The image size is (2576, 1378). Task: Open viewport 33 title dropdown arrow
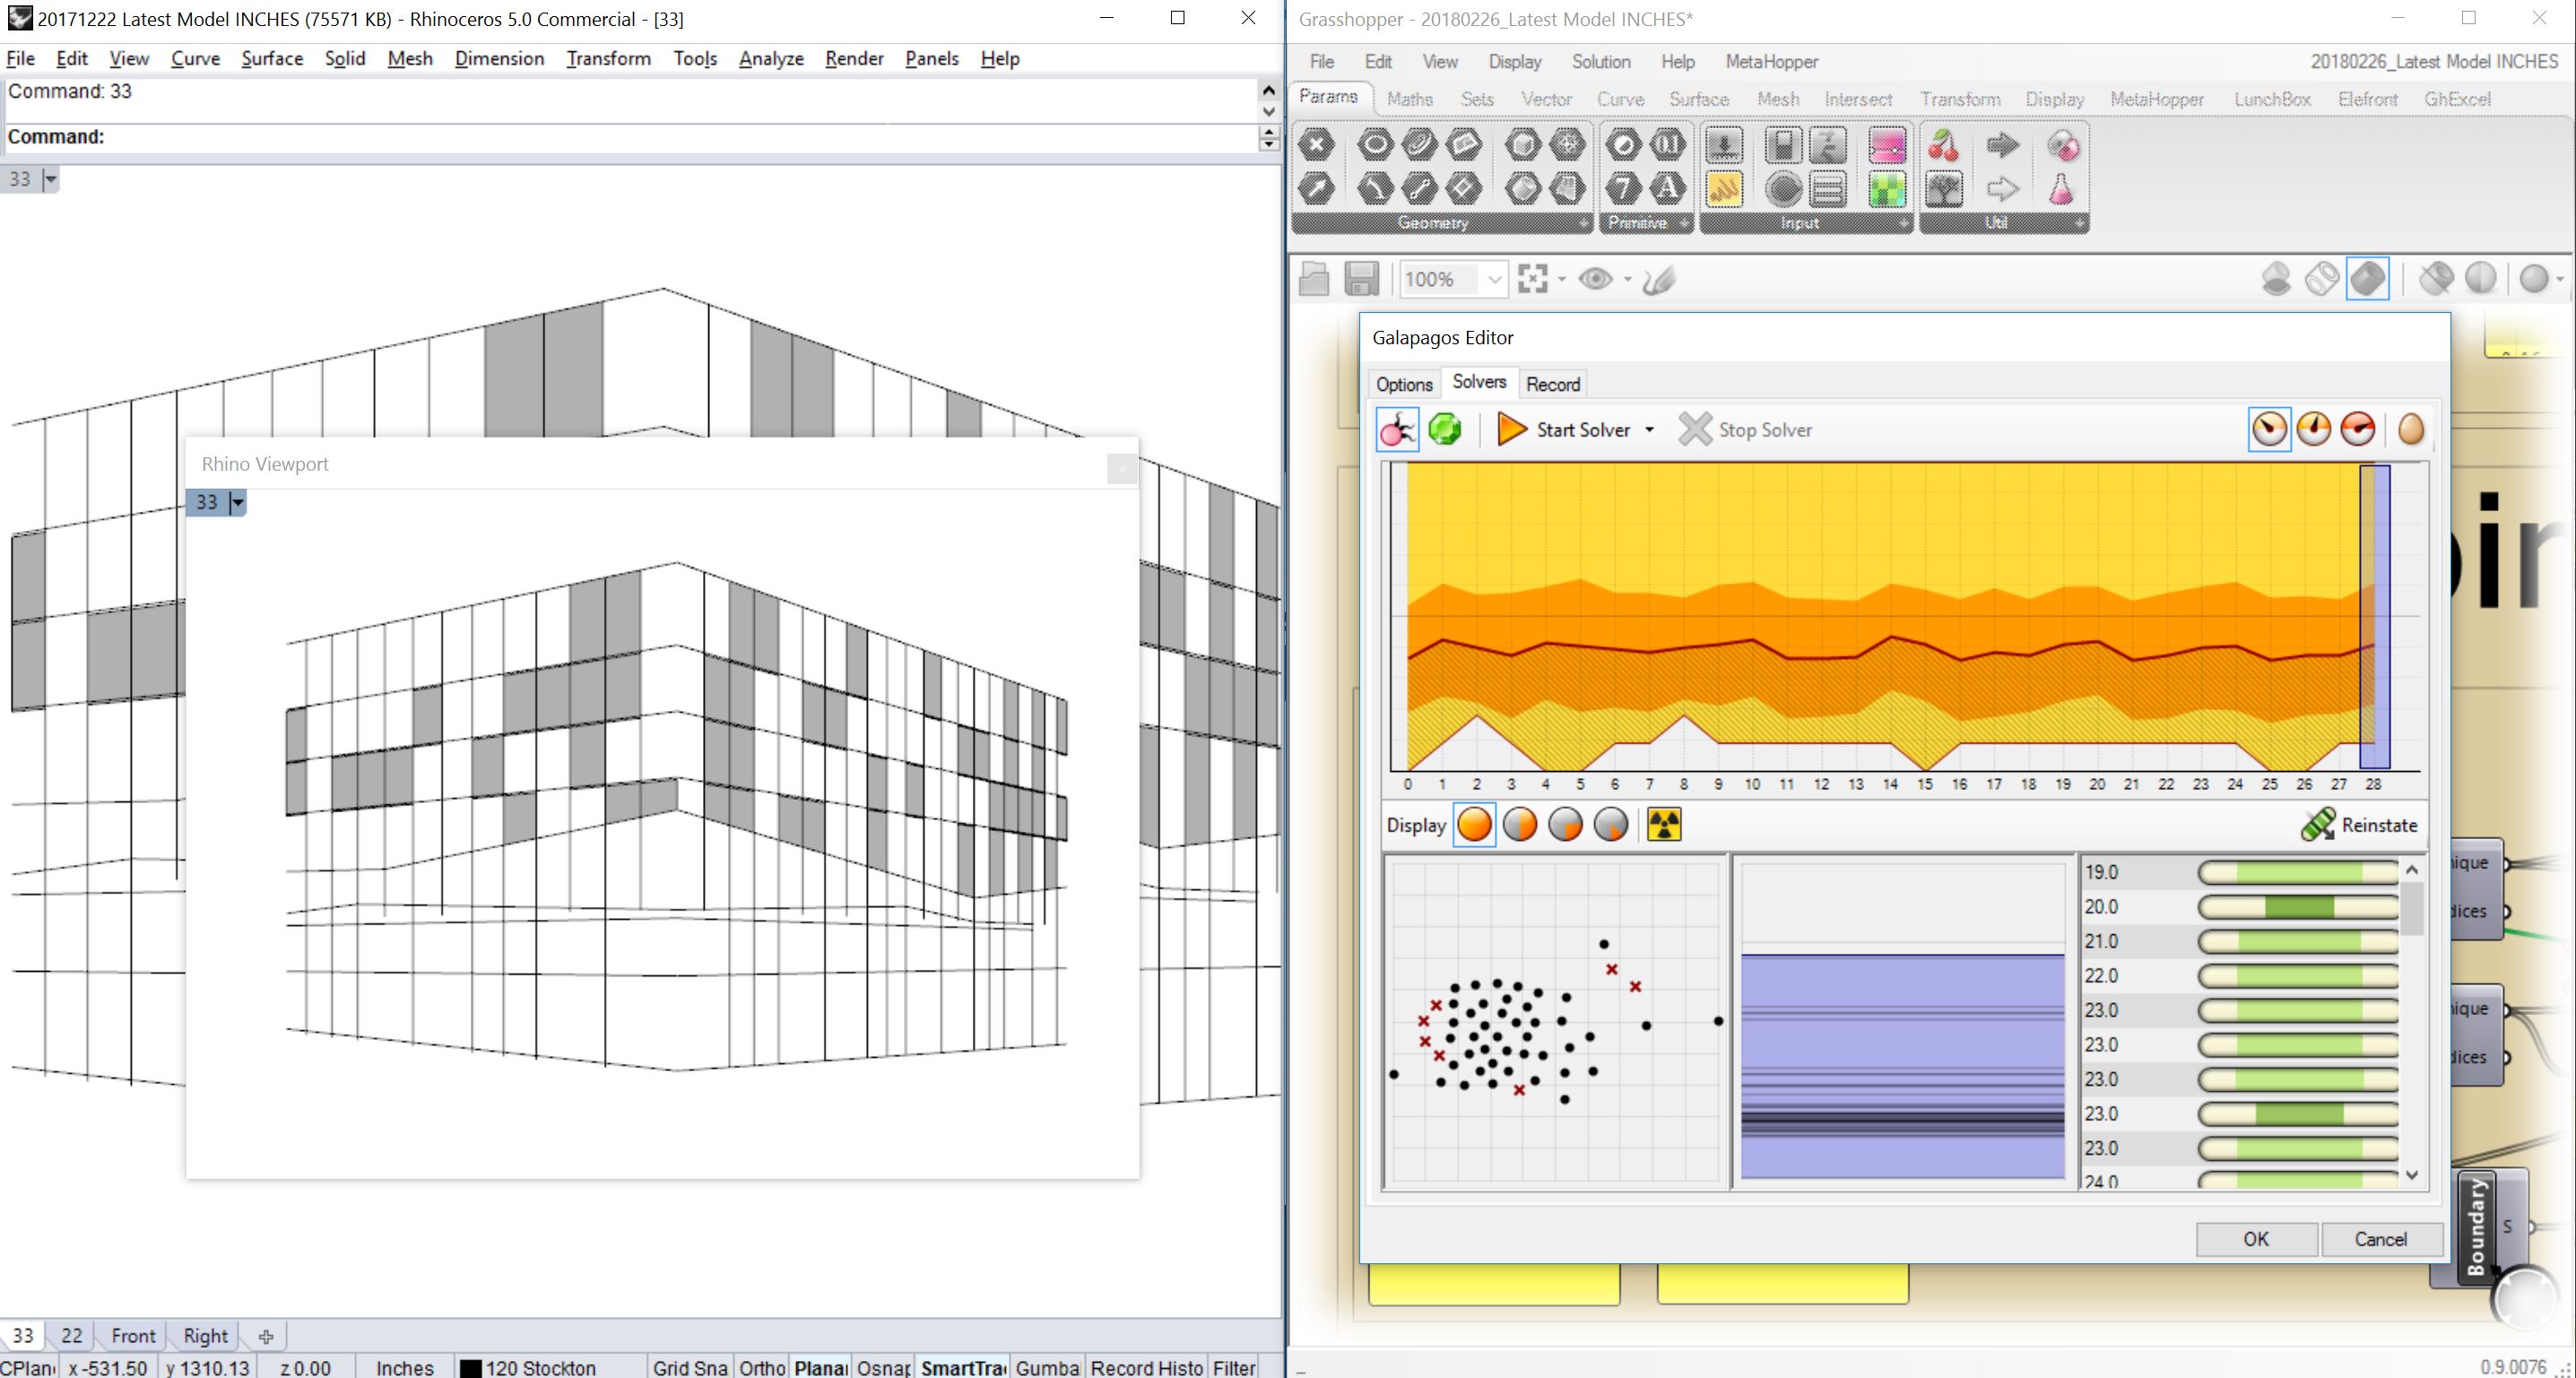[50, 180]
